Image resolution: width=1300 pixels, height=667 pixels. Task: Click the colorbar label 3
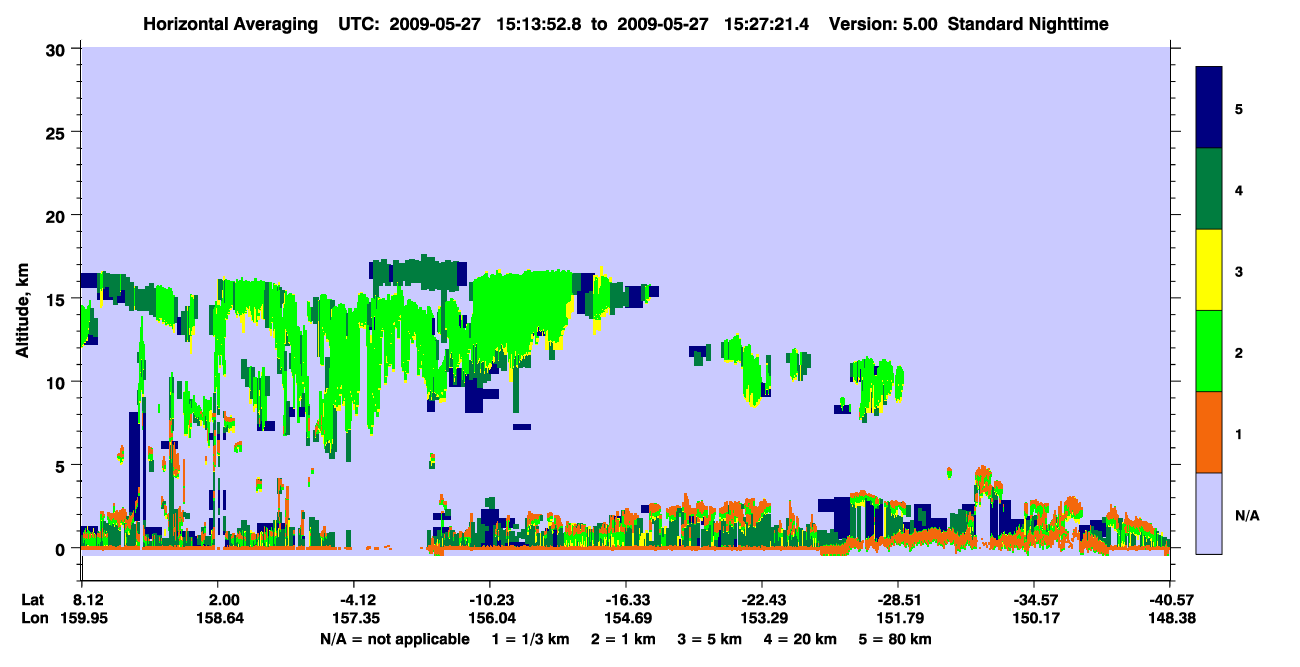(x=1239, y=271)
